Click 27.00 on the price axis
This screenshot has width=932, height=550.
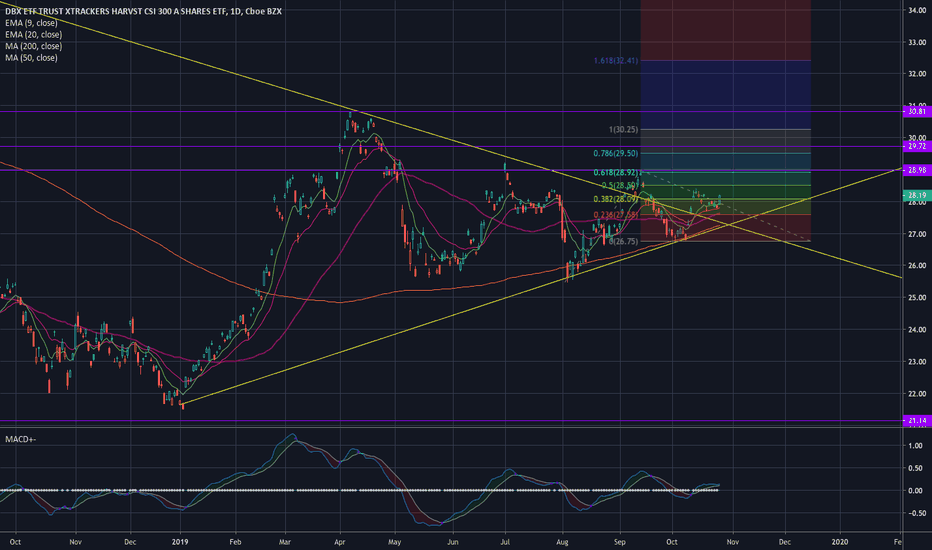(917, 234)
